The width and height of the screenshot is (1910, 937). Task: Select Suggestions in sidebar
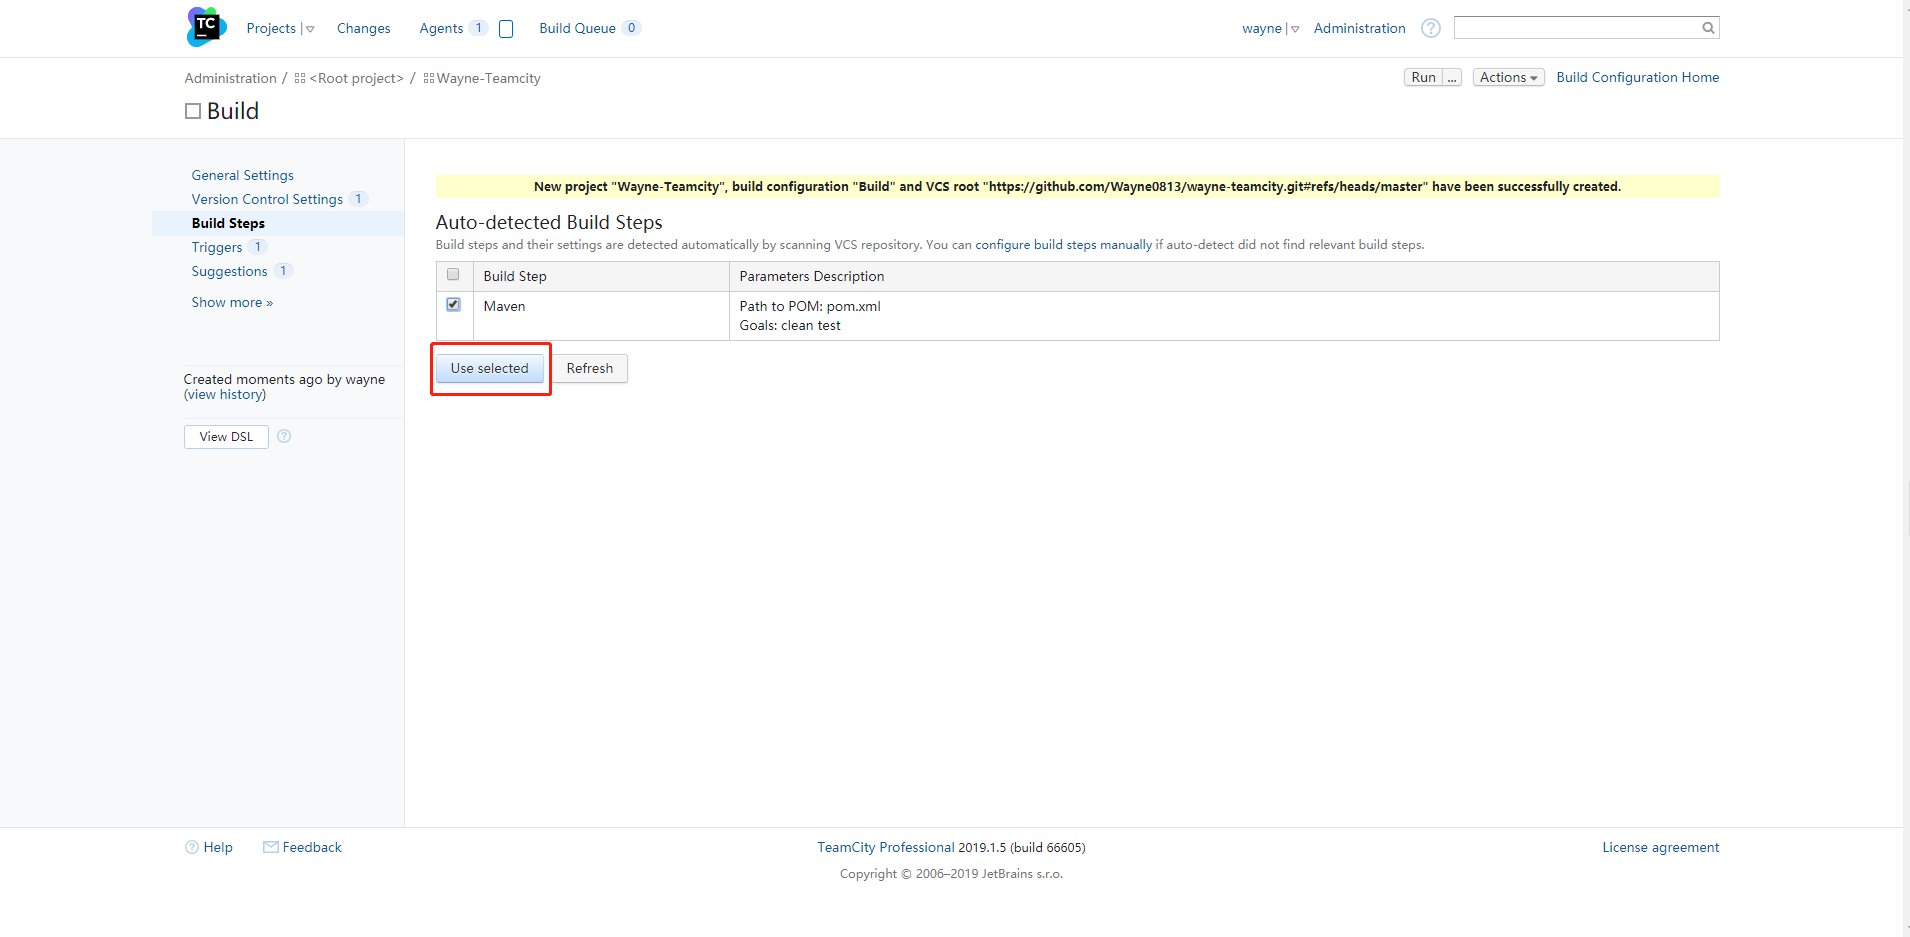229,271
